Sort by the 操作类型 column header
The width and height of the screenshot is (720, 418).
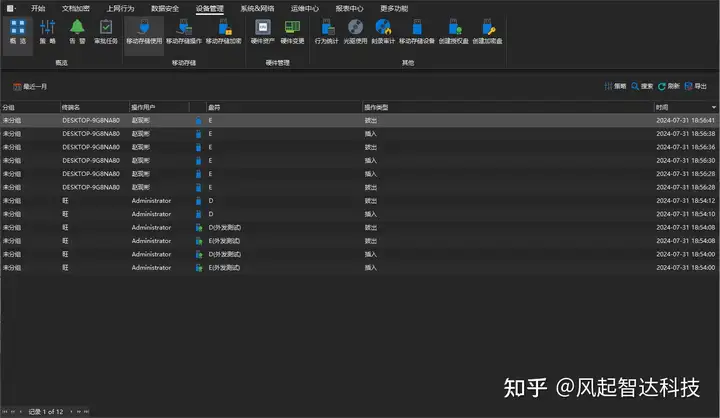[x=508, y=107]
